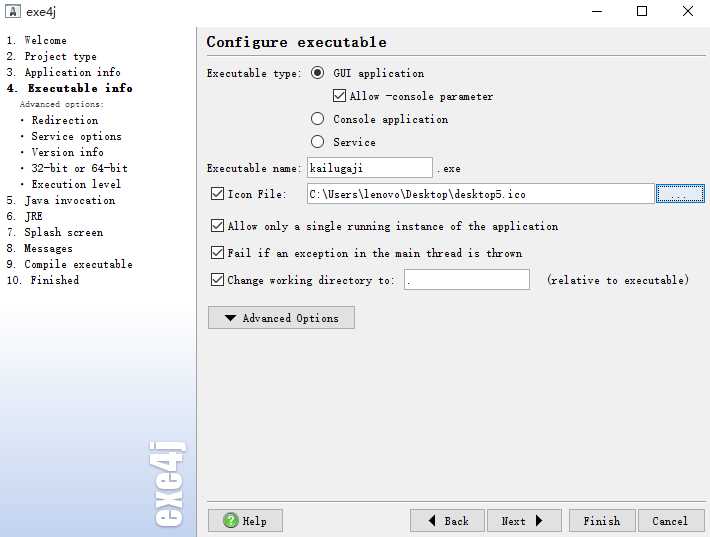Image resolution: width=710 pixels, height=537 pixels.
Task: Click the green Help question mark icon
Action: pos(231,521)
